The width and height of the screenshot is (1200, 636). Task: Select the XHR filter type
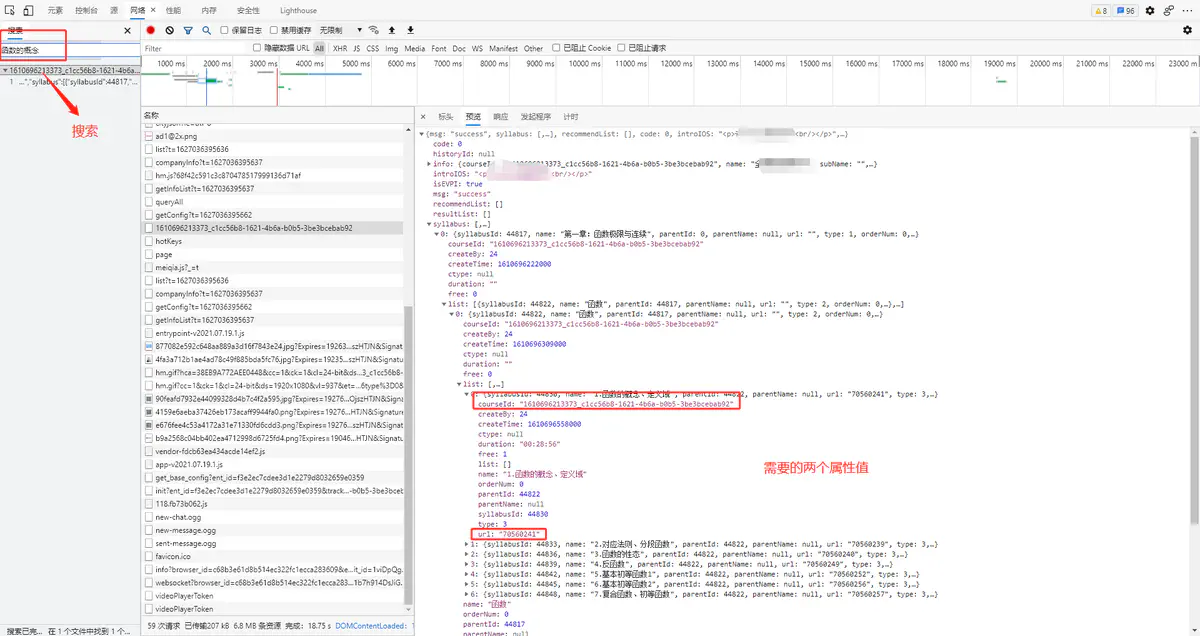pos(340,48)
